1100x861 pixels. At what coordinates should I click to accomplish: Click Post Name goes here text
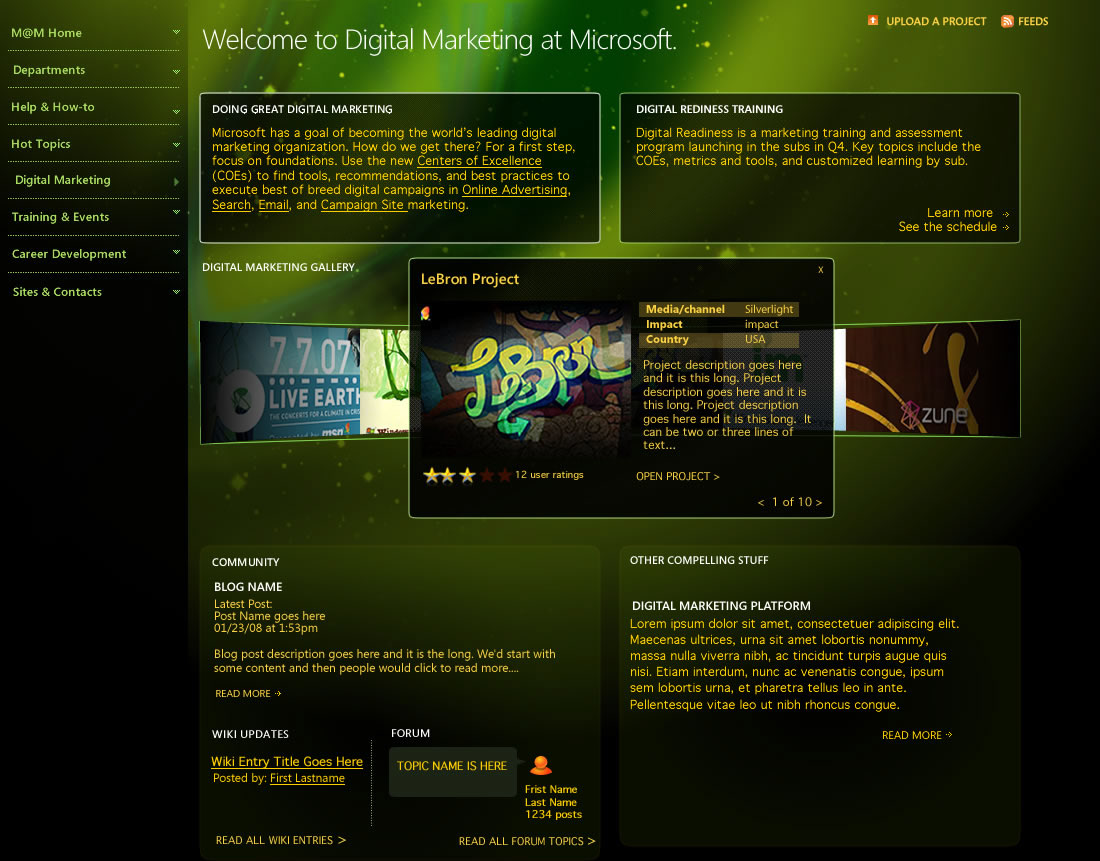pyautogui.click(x=269, y=616)
